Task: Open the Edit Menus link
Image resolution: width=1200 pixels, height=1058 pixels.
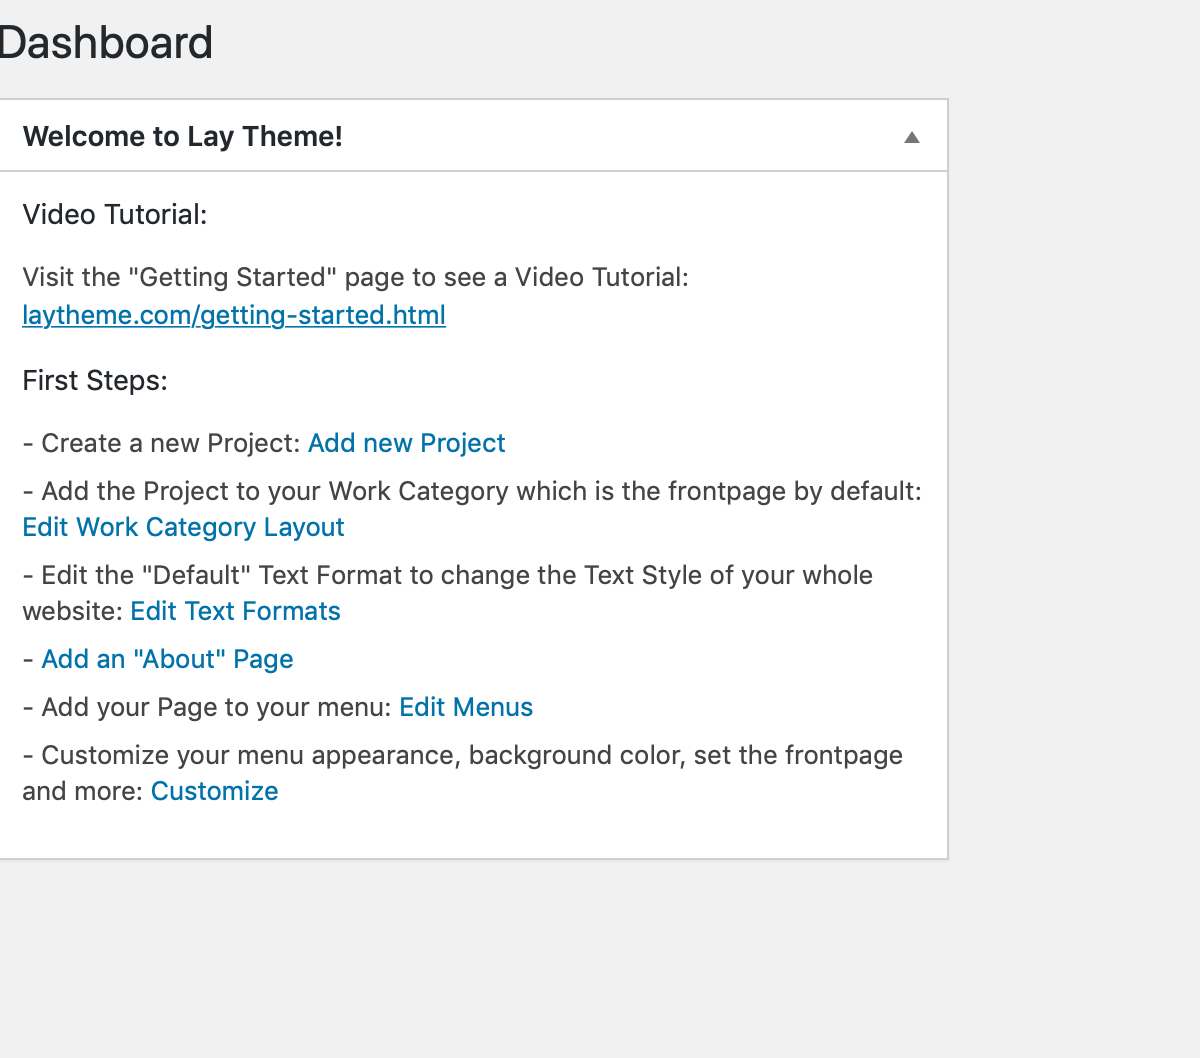Action: coord(466,707)
